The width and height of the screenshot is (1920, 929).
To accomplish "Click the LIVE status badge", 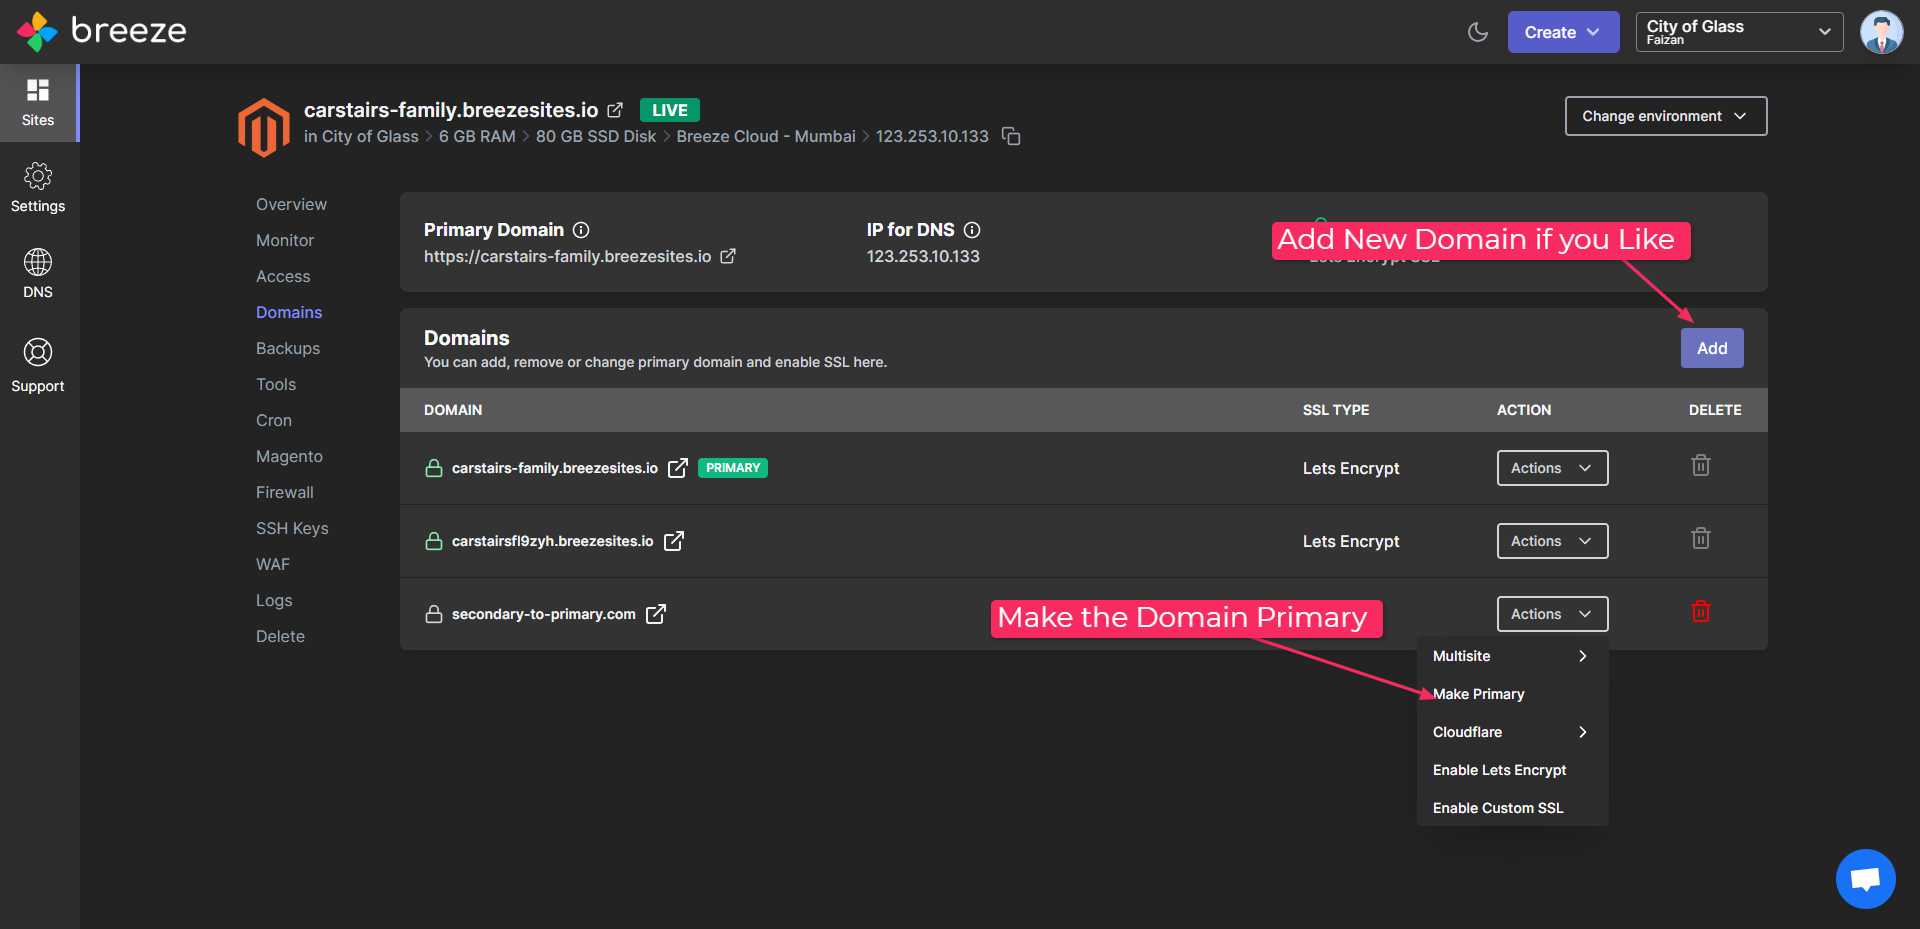I will (x=670, y=110).
